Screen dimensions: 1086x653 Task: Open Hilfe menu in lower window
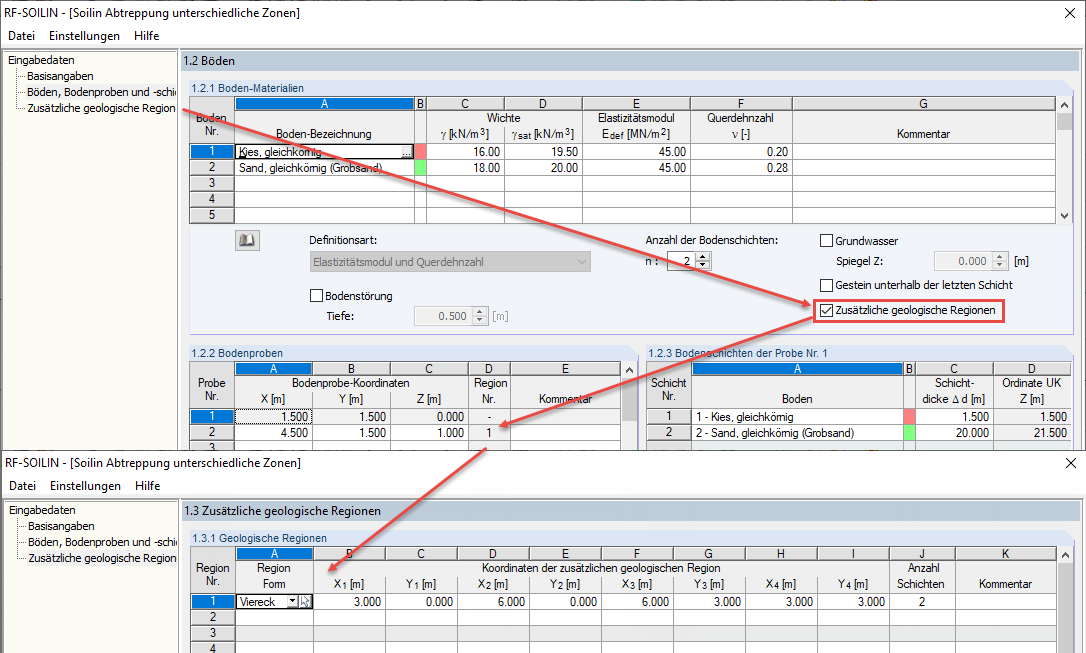click(x=148, y=486)
